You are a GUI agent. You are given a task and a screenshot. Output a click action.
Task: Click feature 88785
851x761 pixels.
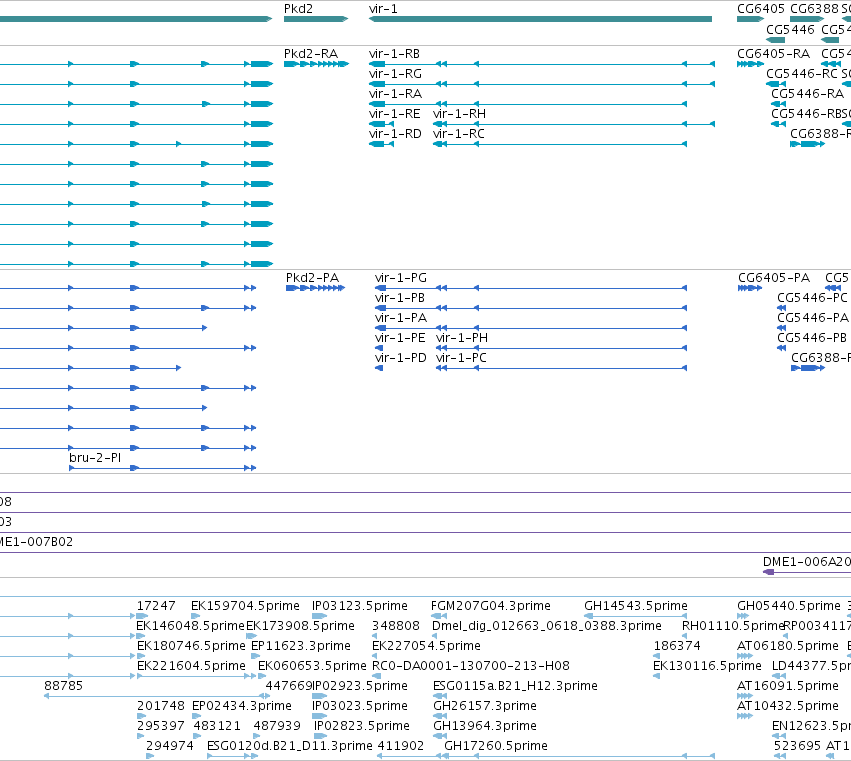click(x=63, y=687)
